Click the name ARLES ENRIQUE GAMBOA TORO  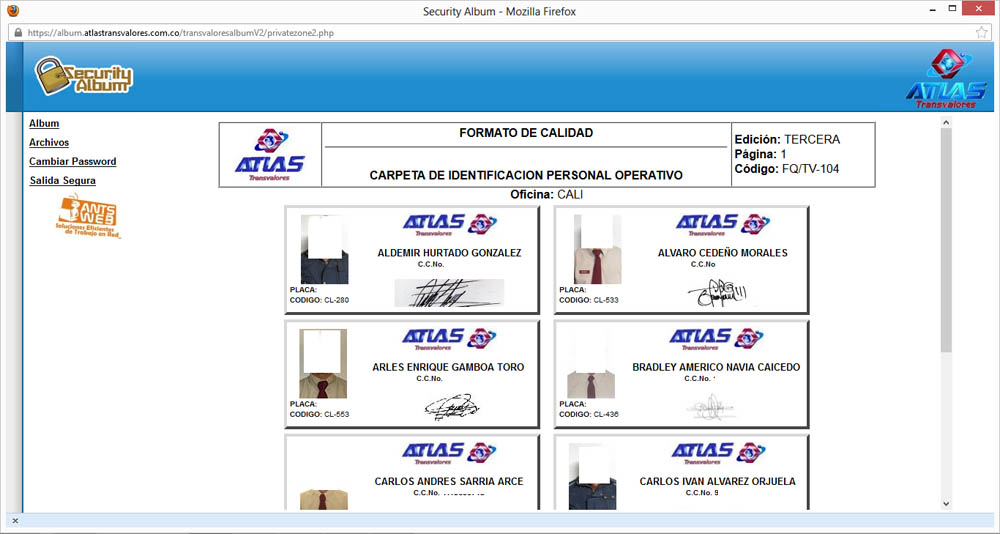[x=448, y=367]
